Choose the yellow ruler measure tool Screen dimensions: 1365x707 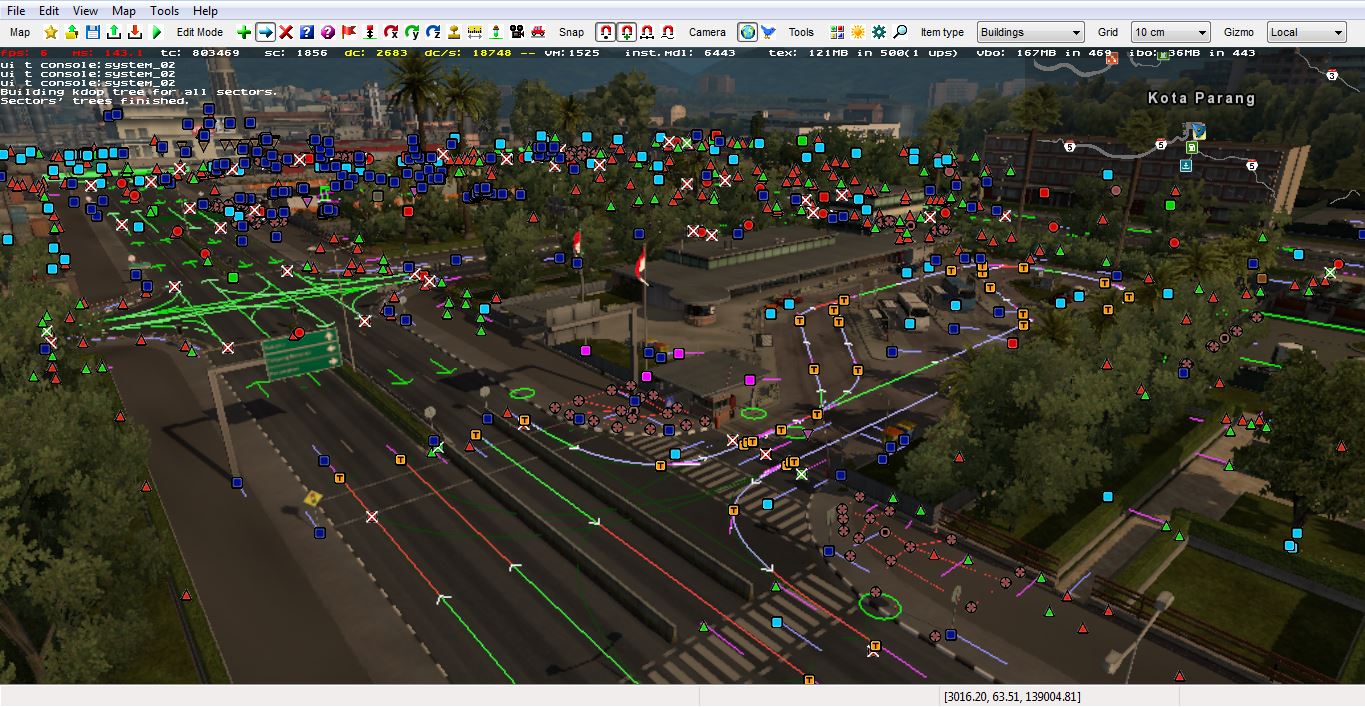(x=475, y=32)
